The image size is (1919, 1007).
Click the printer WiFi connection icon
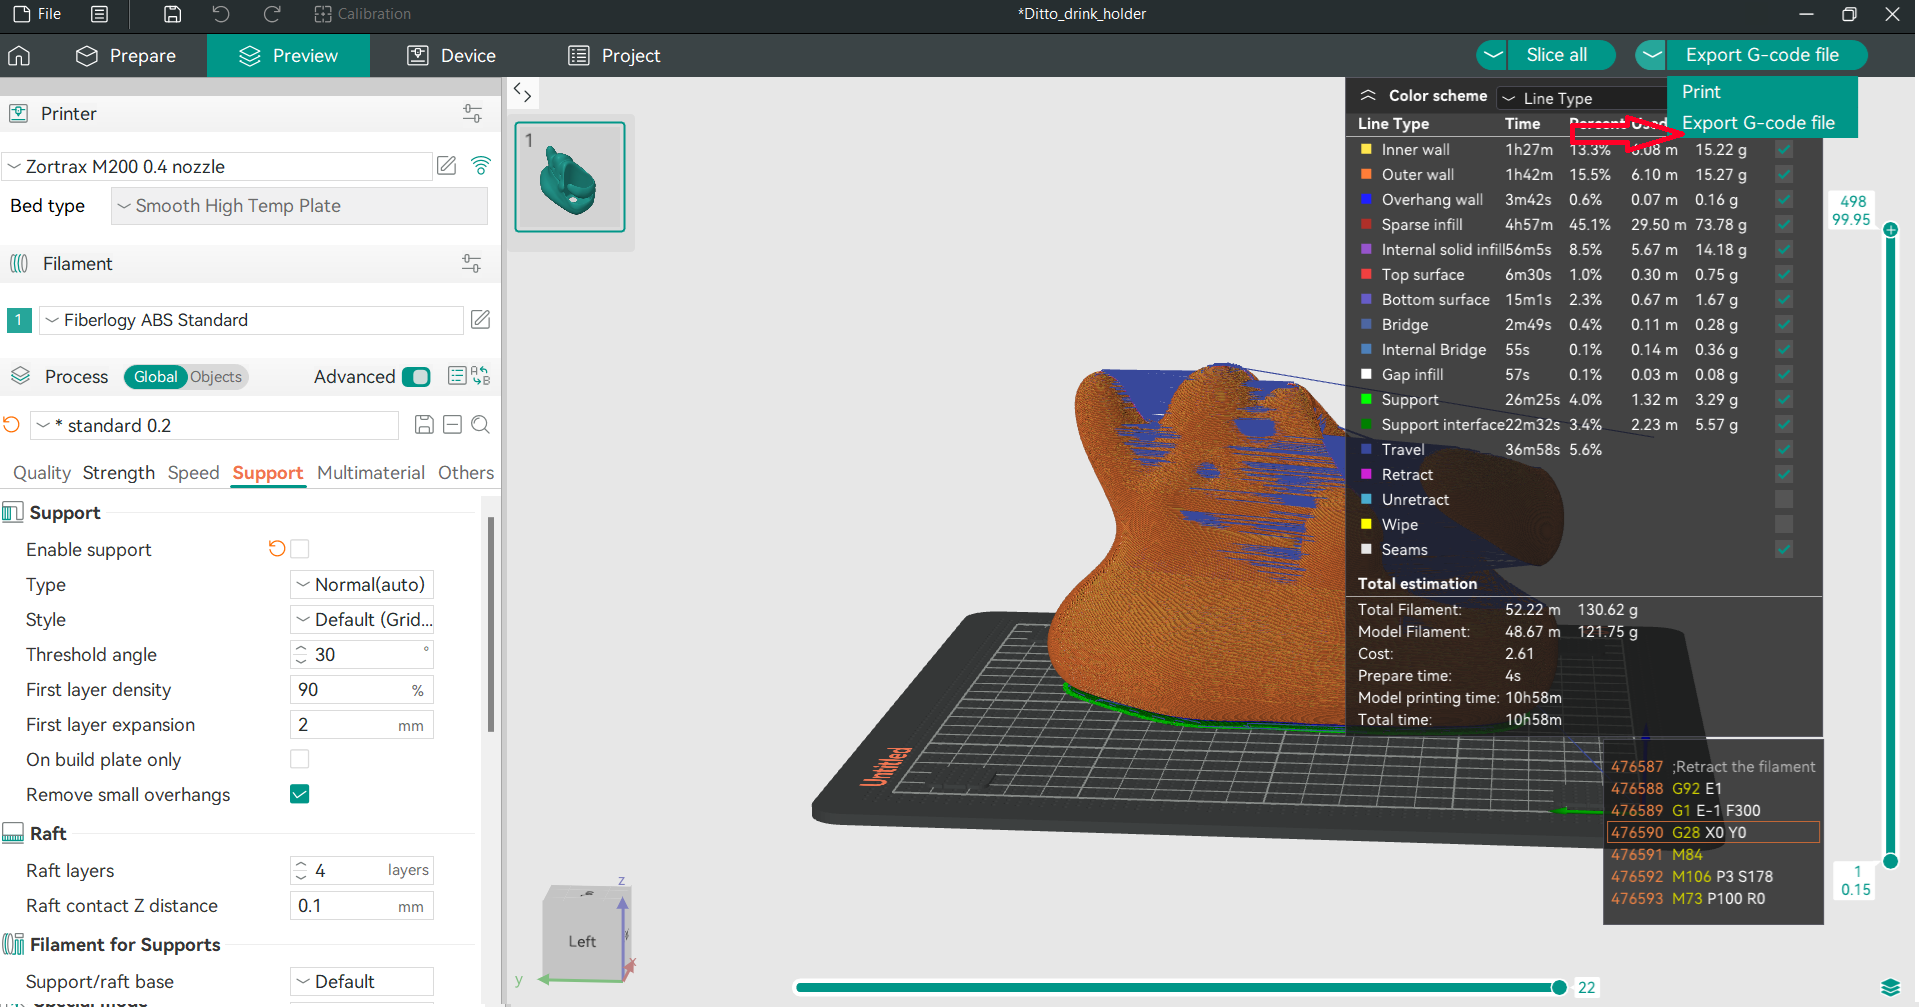(x=481, y=166)
